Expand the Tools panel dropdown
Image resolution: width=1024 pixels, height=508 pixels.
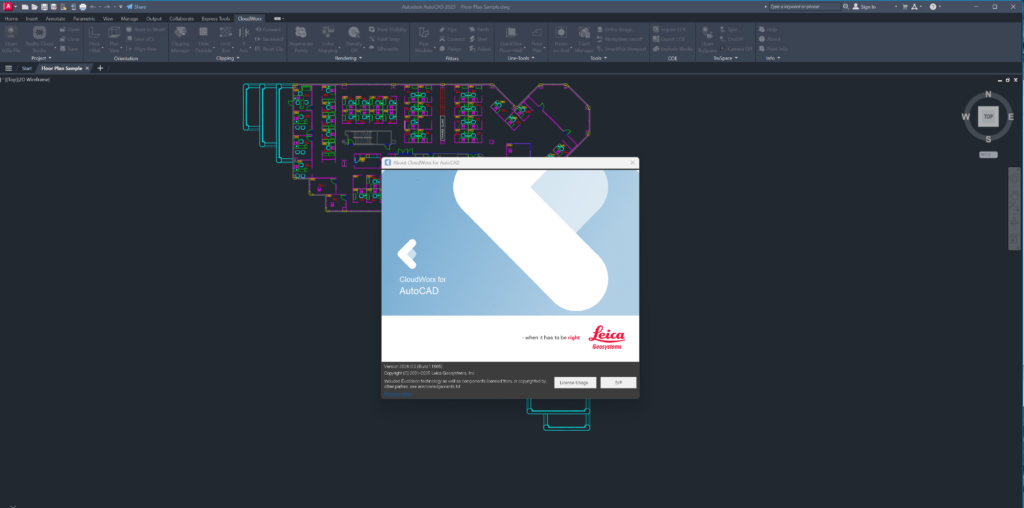[598, 58]
